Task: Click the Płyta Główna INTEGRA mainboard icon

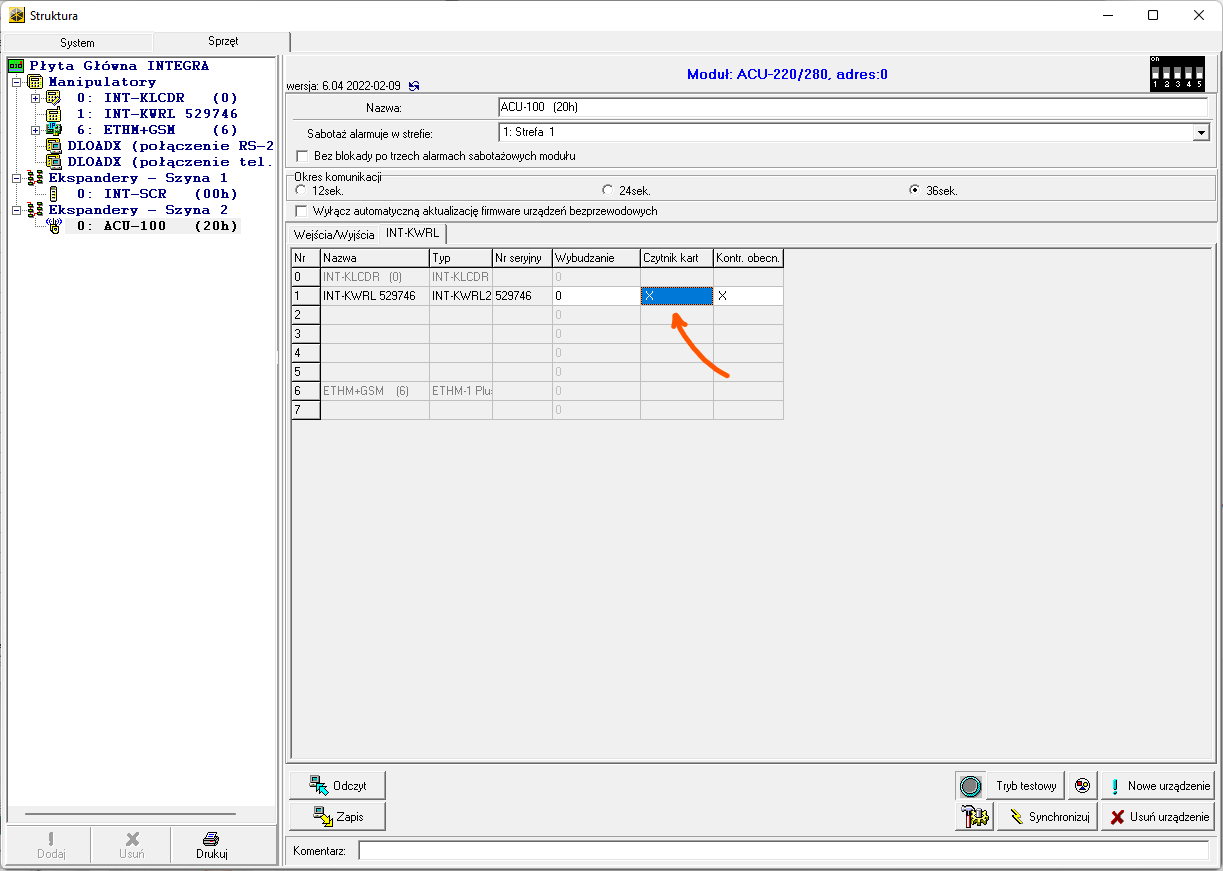Action: coord(15,66)
